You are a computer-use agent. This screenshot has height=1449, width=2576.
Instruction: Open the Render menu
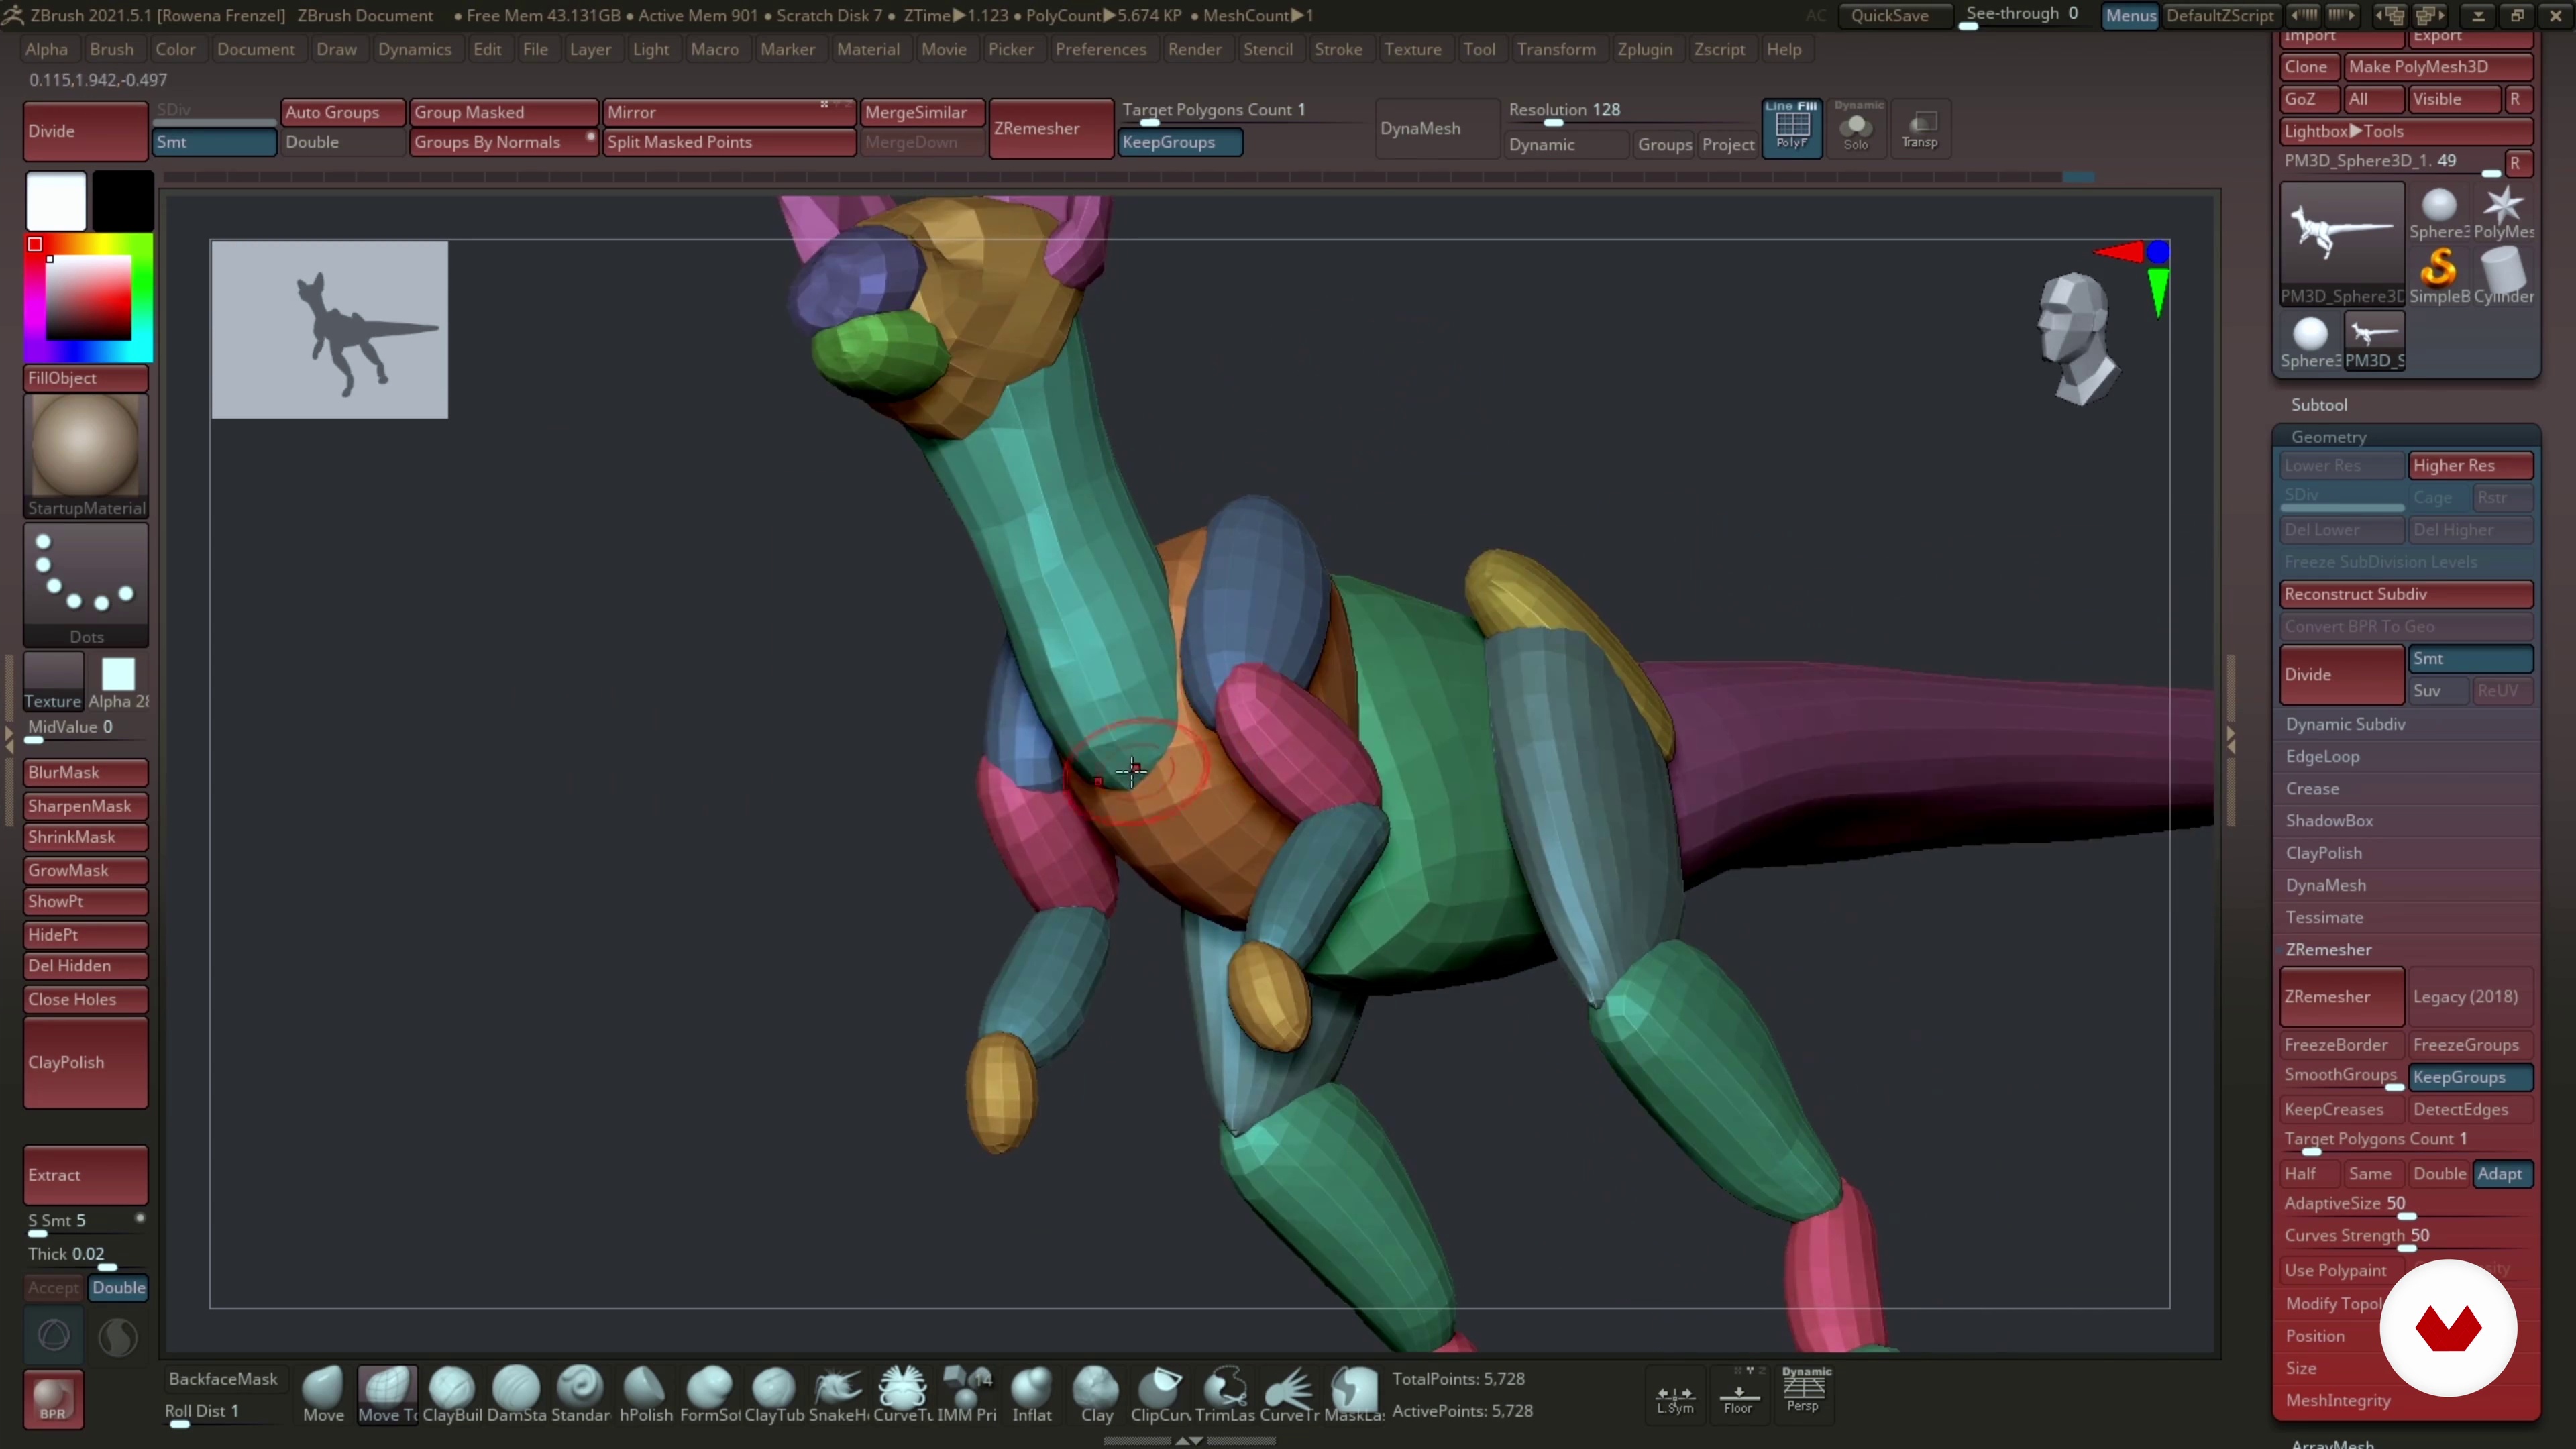click(1194, 49)
